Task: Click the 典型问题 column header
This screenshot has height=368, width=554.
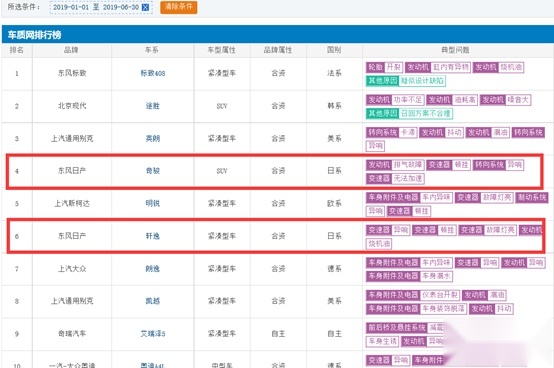Action: [x=455, y=50]
